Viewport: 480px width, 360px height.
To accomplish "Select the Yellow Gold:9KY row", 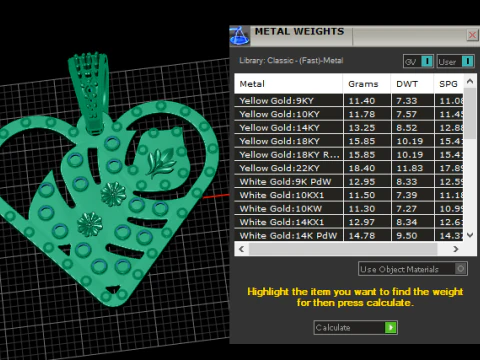I will 349,101.
